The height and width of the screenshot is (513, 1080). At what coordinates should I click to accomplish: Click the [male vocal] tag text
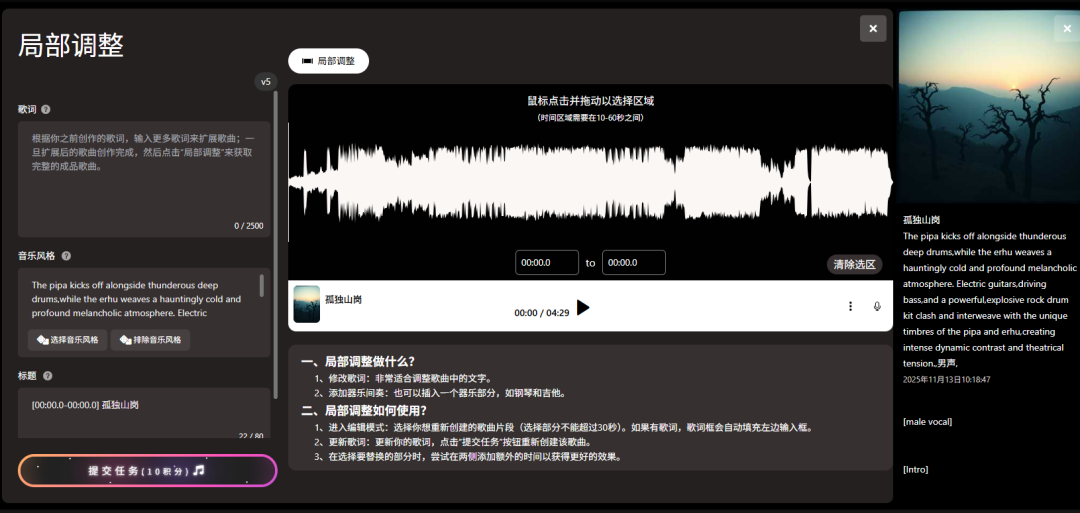(927, 421)
